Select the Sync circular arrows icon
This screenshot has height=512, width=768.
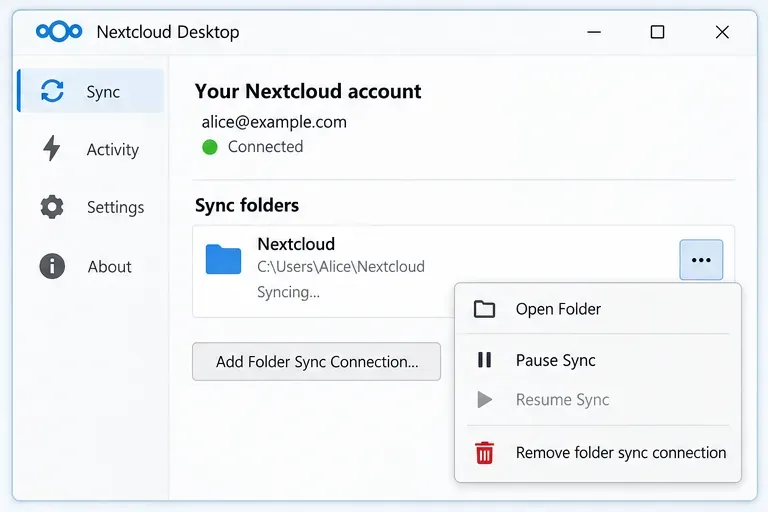52,91
